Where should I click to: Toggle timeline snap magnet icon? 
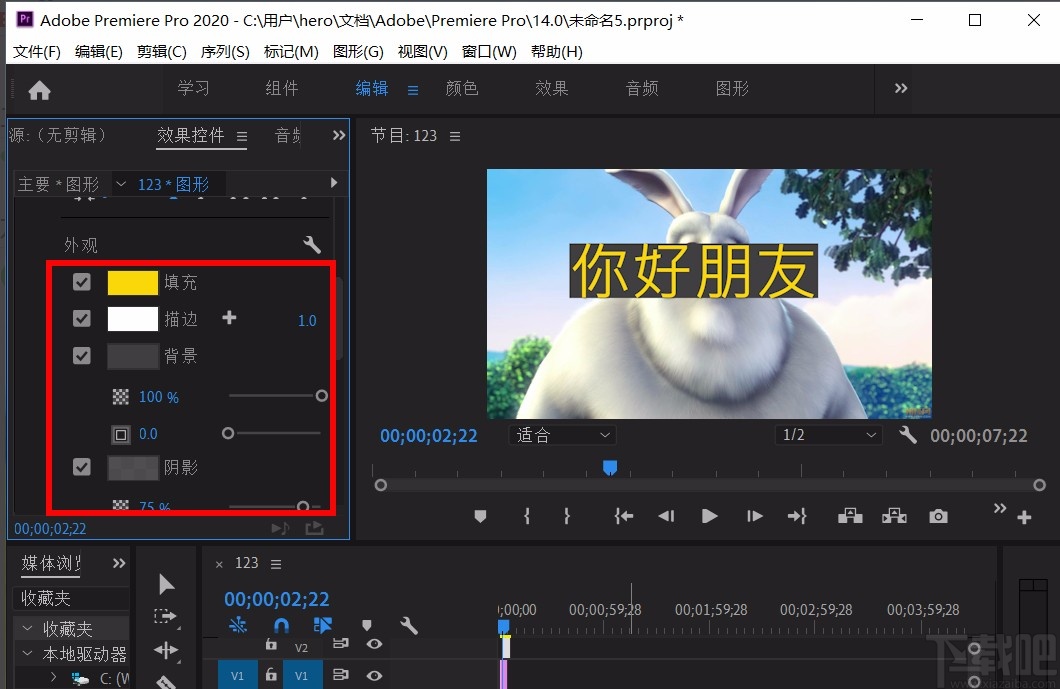tap(281, 625)
